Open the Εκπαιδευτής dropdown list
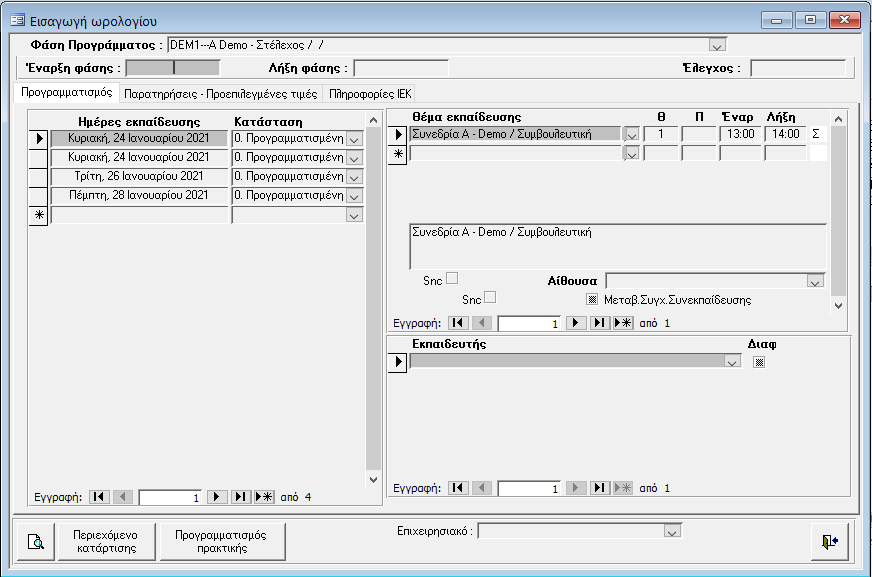 pos(731,362)
